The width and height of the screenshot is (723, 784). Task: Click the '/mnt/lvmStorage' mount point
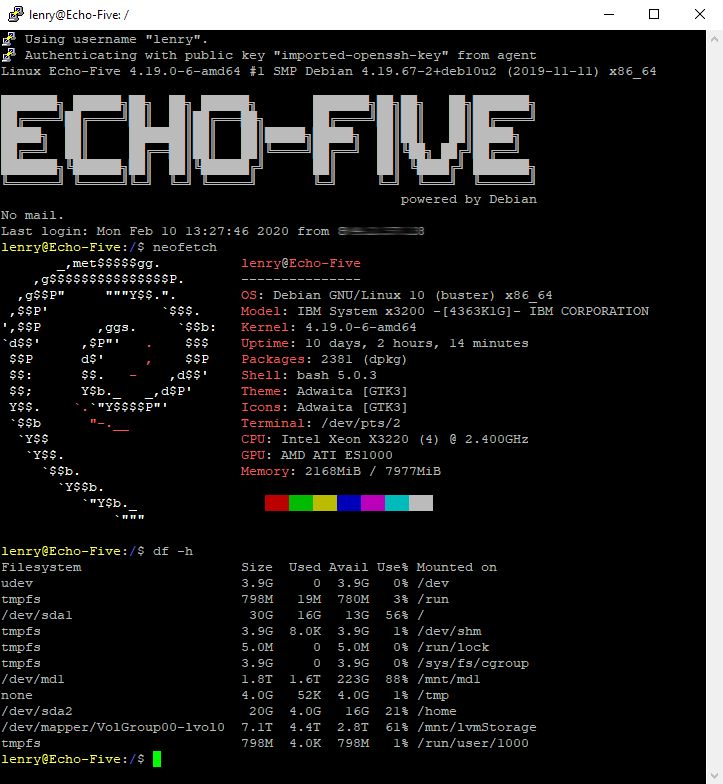tap(477, 727)
